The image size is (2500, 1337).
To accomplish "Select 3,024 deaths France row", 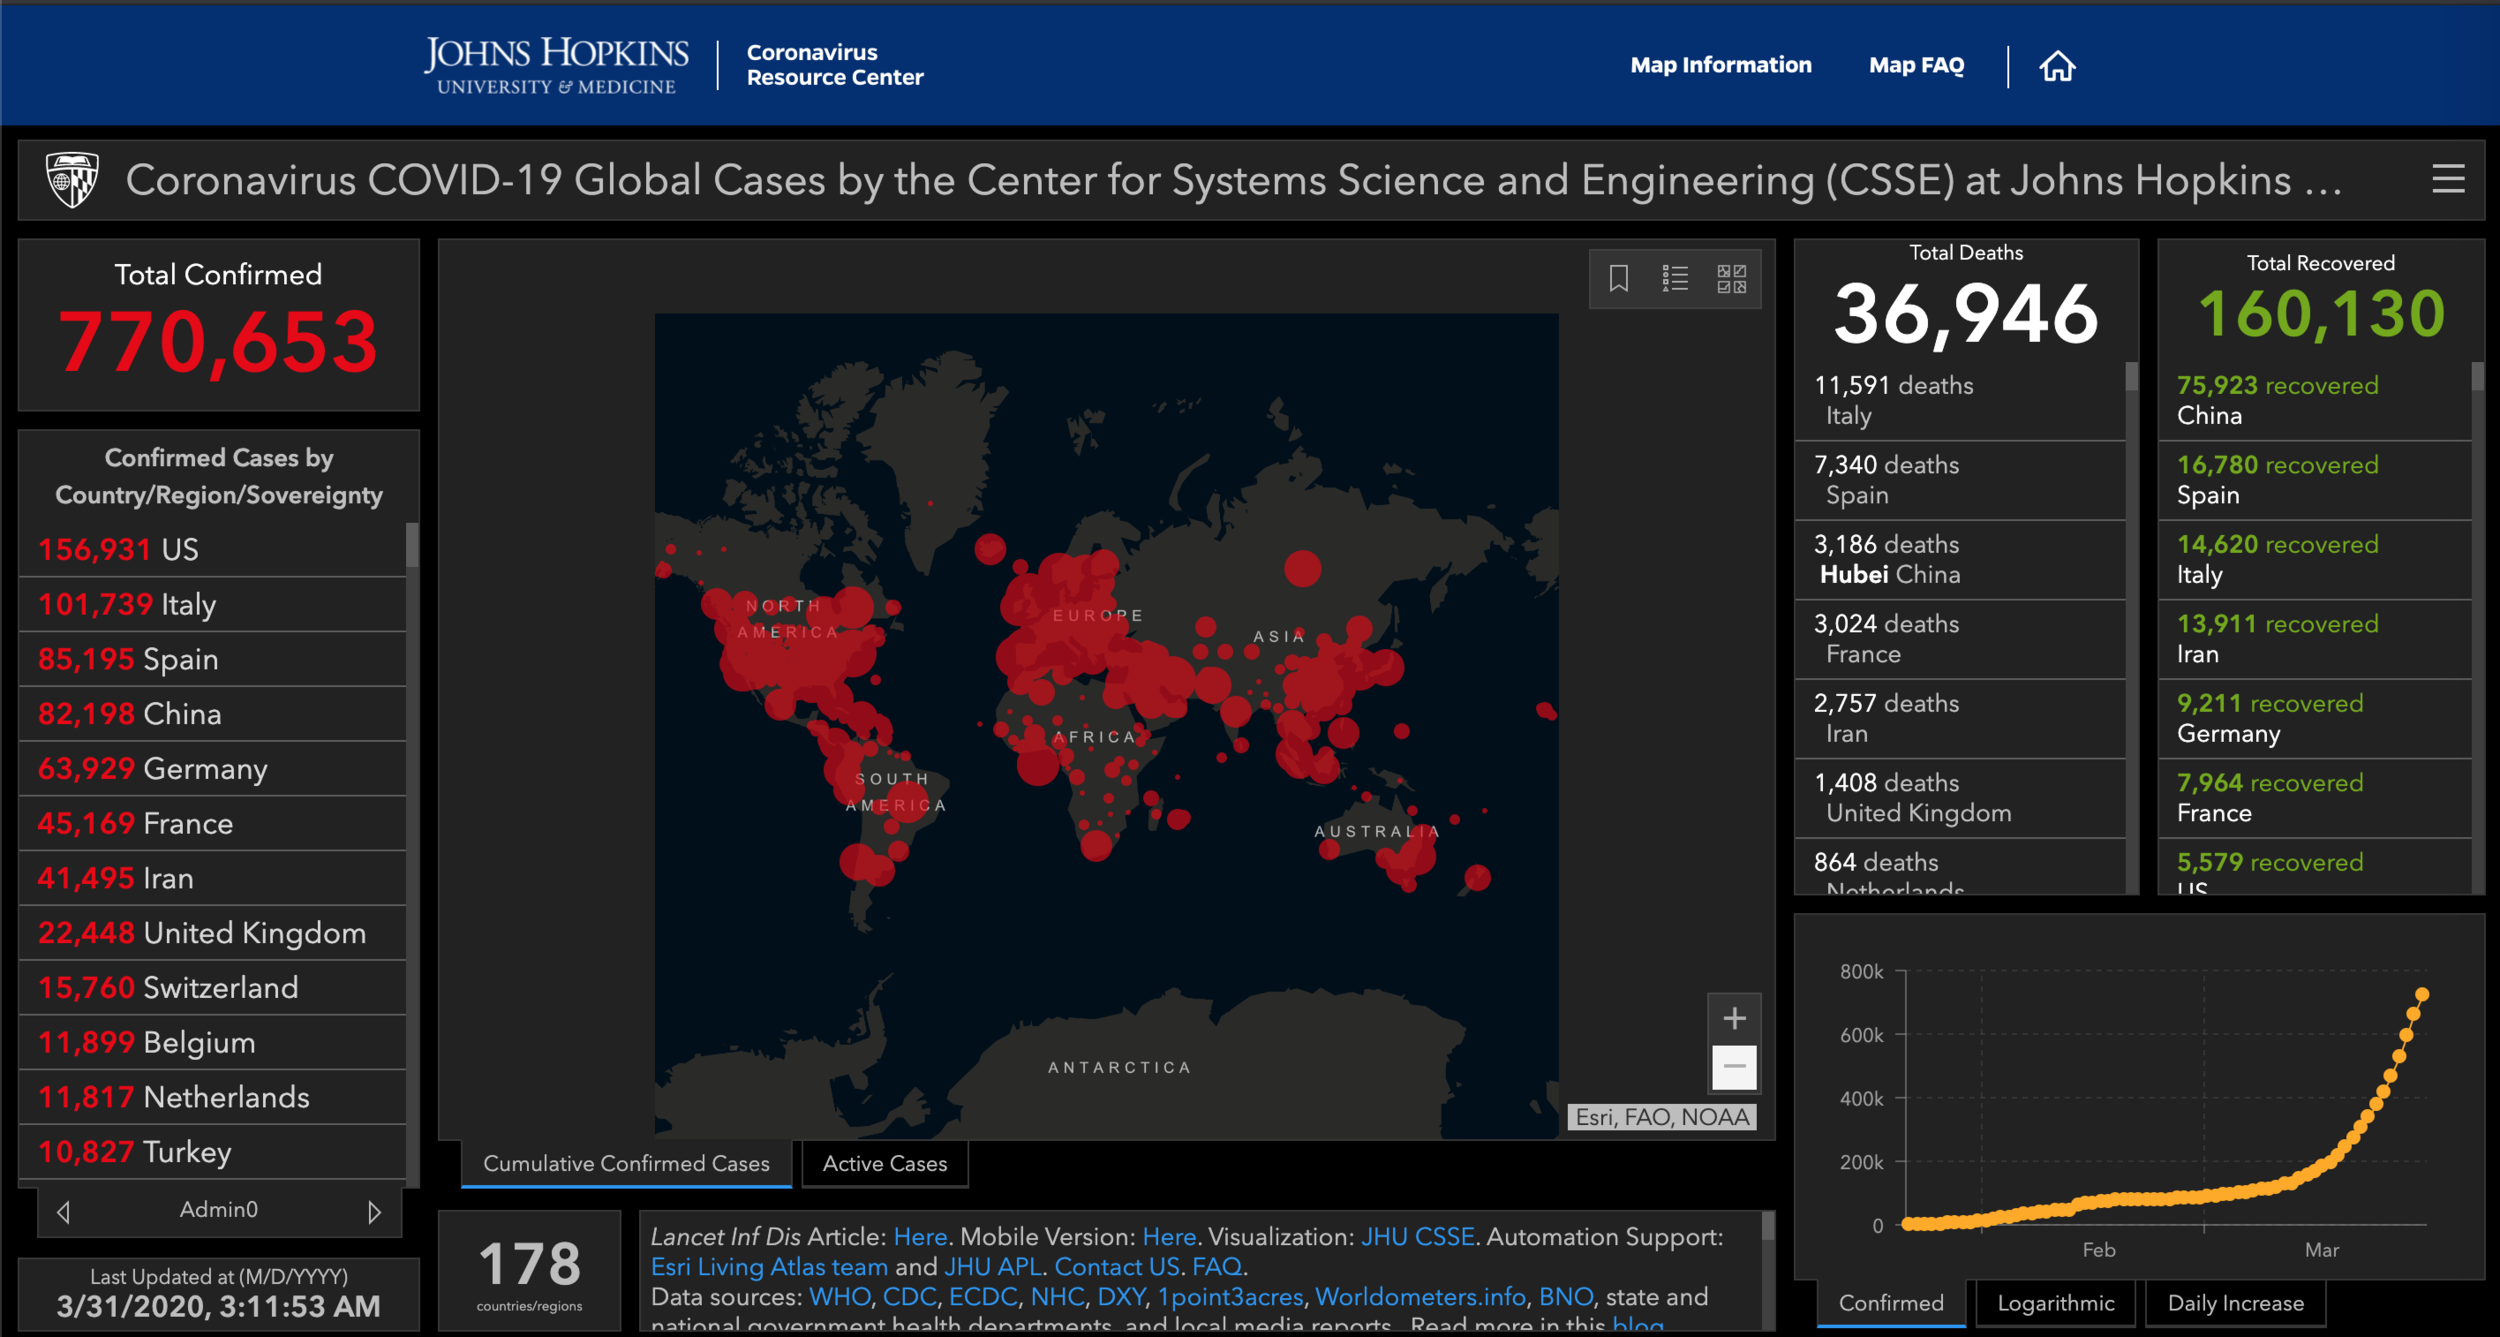I will coord(1960,639).
